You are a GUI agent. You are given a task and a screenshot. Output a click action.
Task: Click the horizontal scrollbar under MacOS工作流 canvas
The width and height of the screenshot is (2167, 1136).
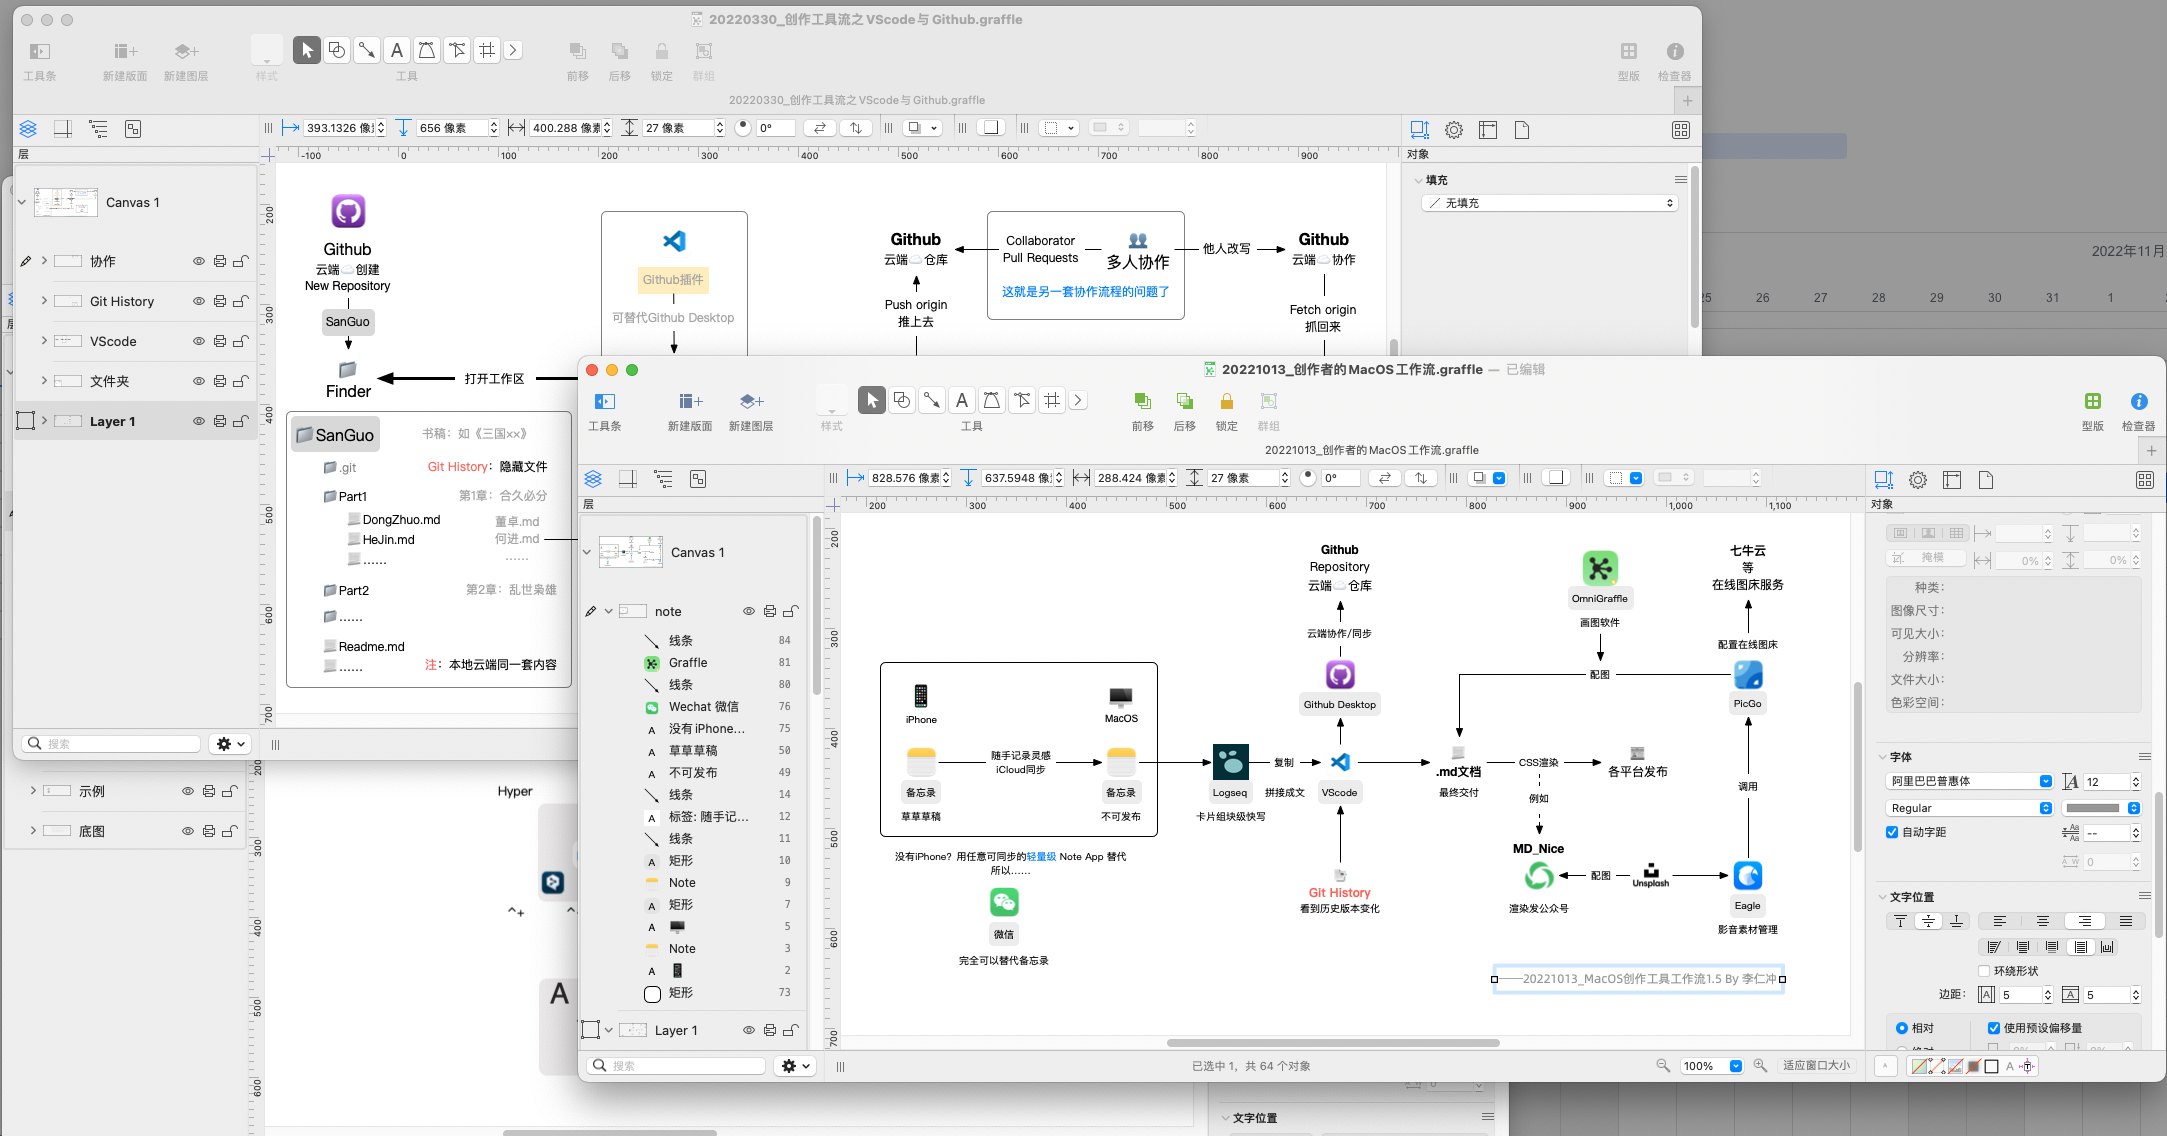(1333, 1043)
